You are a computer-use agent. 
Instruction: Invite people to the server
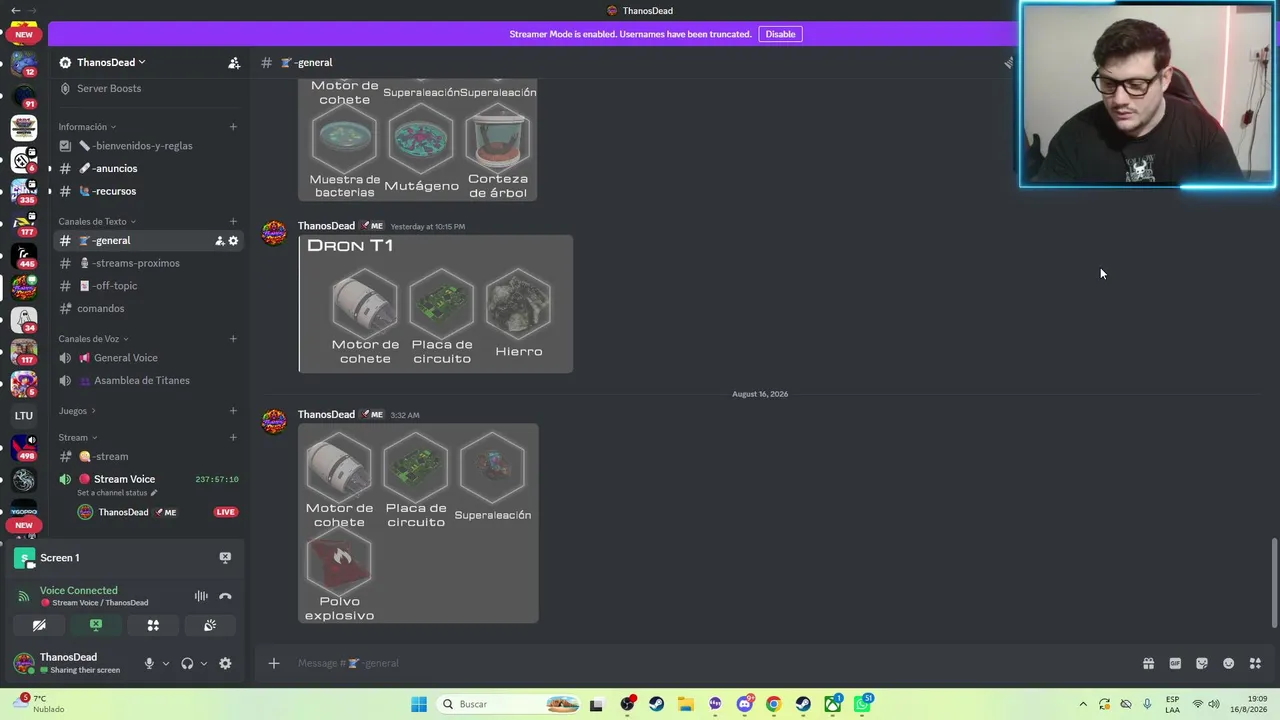234,62
